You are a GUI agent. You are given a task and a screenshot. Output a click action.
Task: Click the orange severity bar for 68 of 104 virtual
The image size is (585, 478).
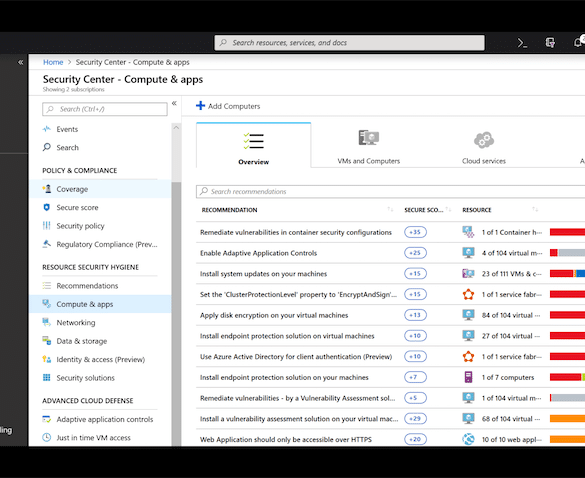click(567, 419)
